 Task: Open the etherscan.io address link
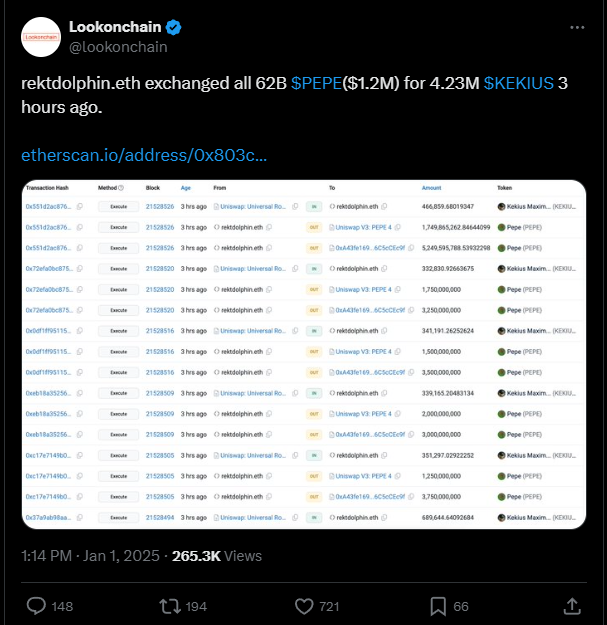[144, 155]
